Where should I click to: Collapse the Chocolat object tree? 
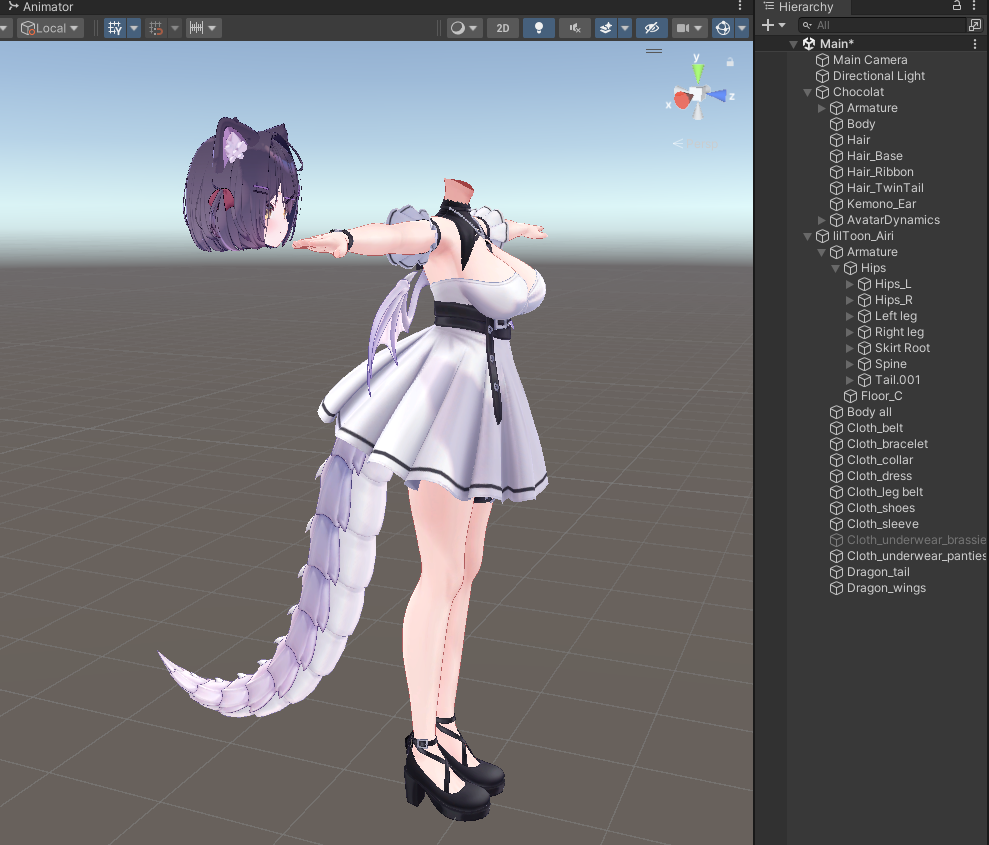tap(808, 92)
